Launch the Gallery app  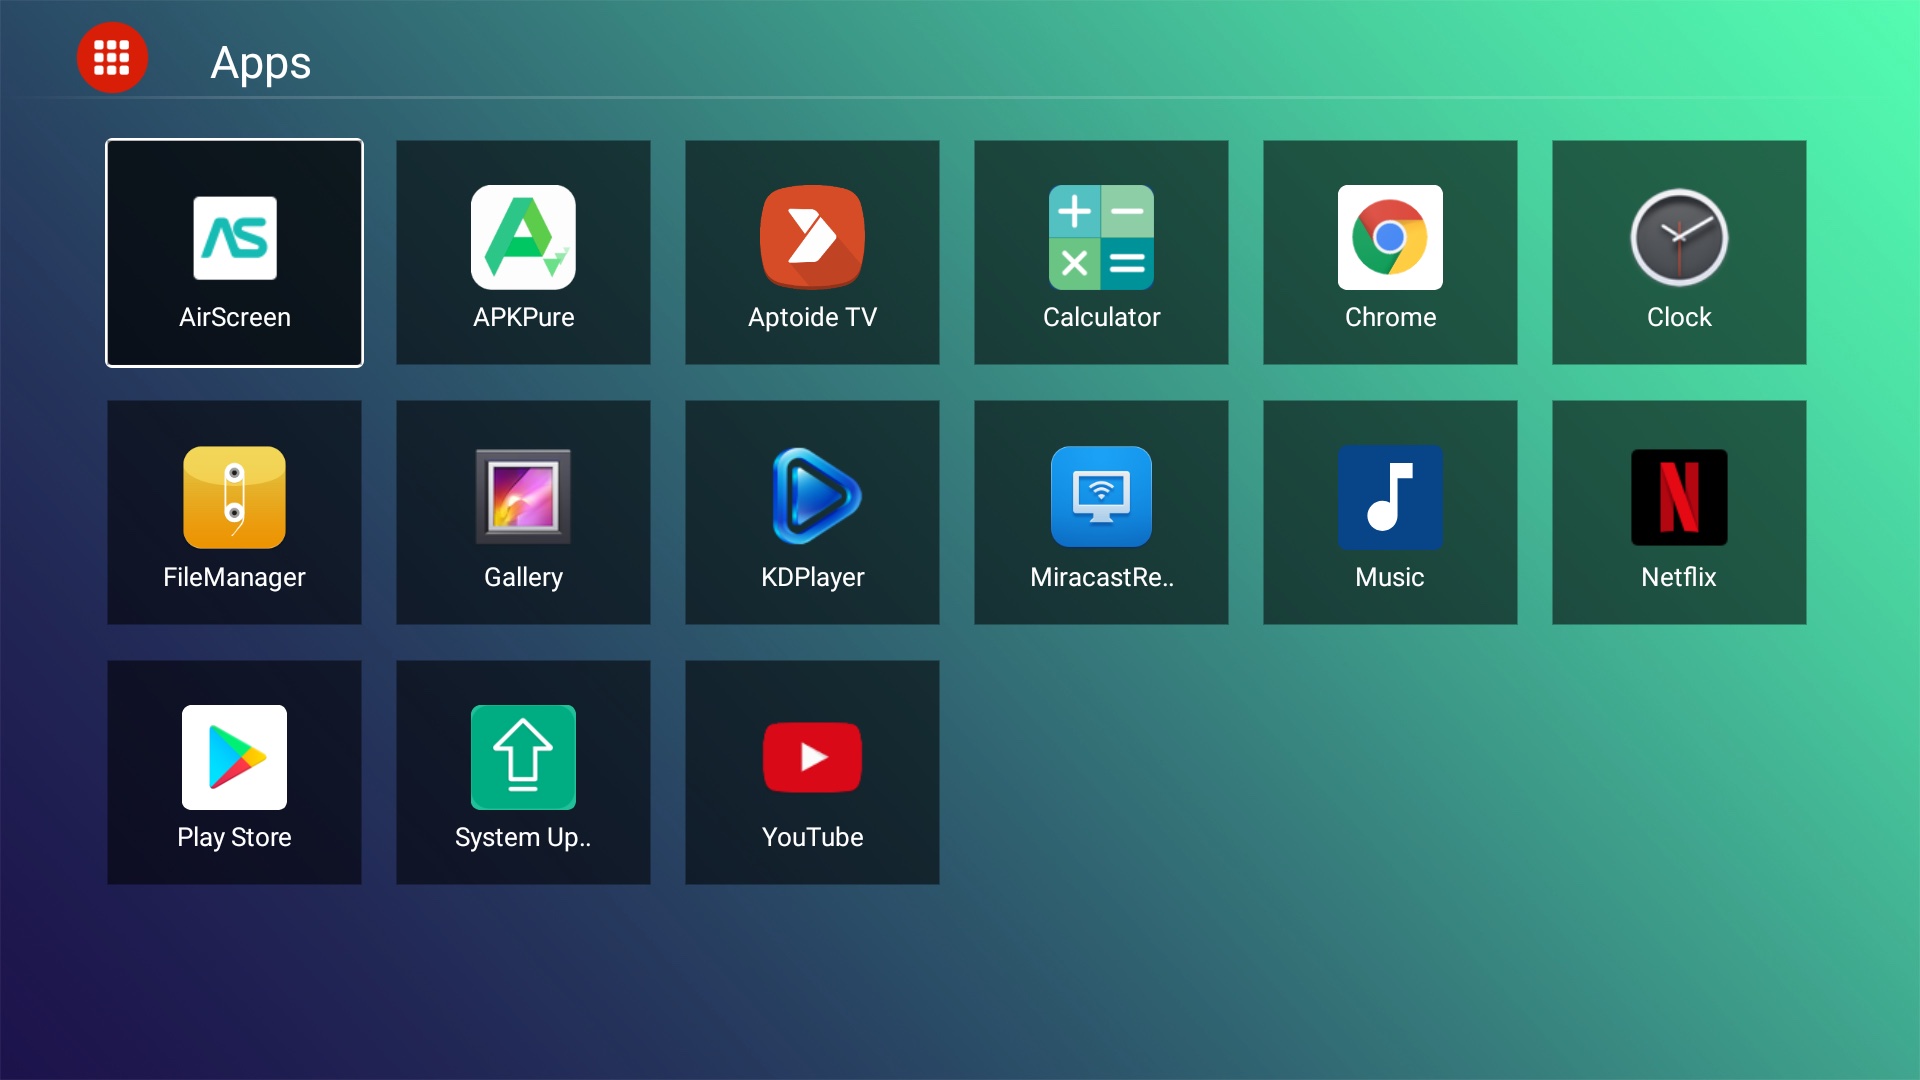pyautogui.click(x=523, y=512)
